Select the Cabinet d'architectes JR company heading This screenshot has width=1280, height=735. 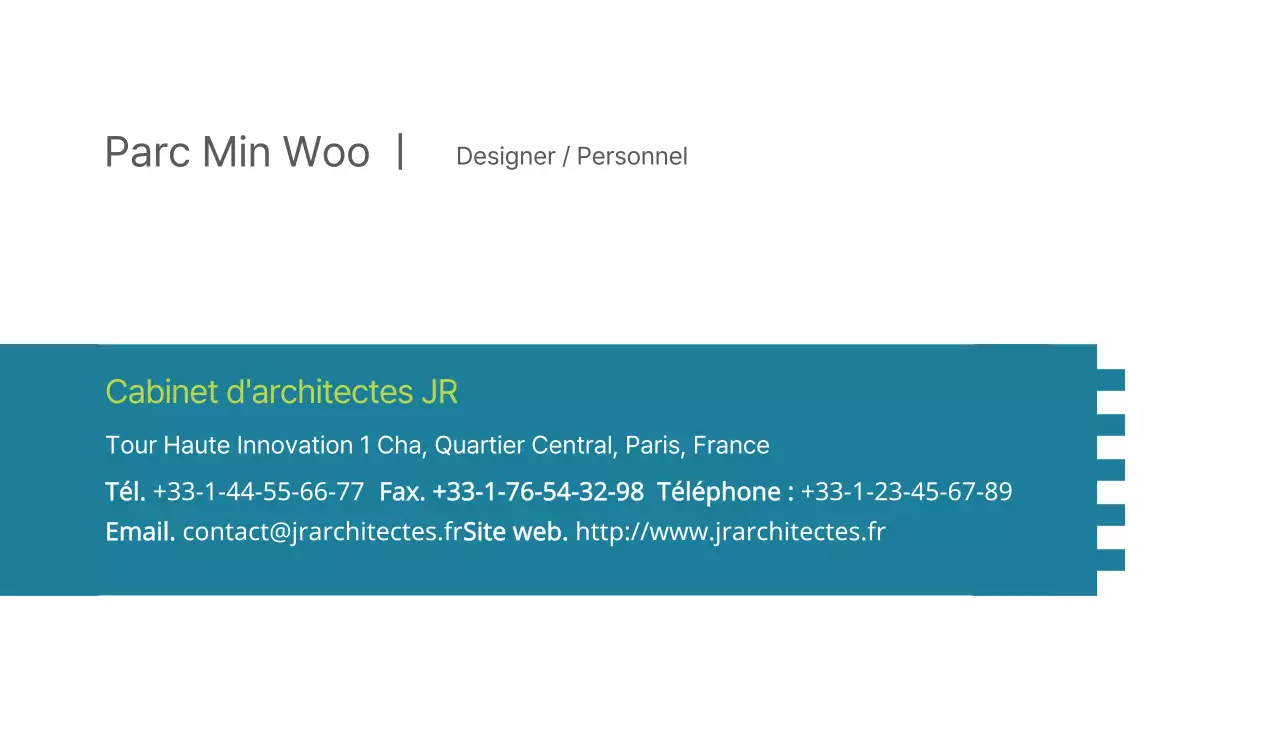[281, 391]
